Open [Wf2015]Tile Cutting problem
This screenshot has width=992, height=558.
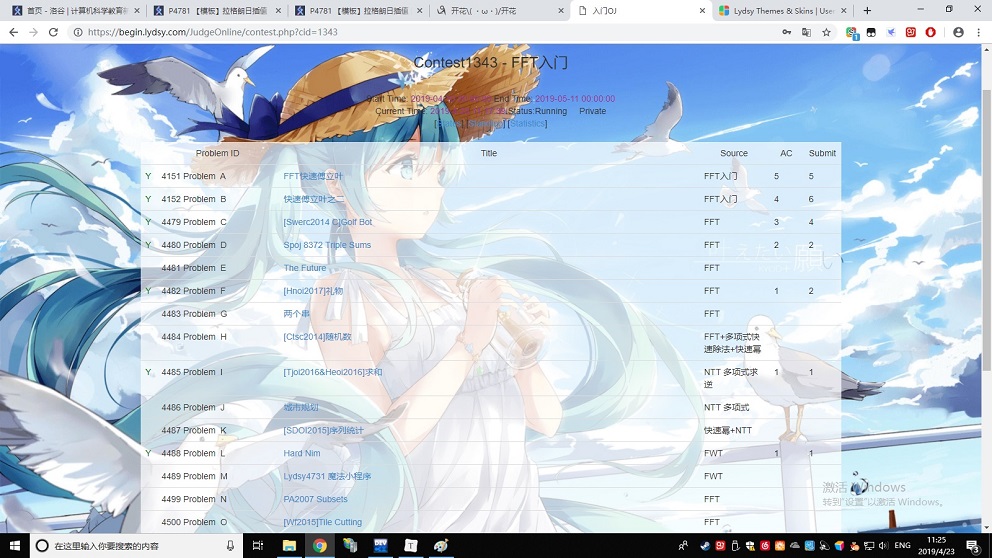[x=323, y=522]
